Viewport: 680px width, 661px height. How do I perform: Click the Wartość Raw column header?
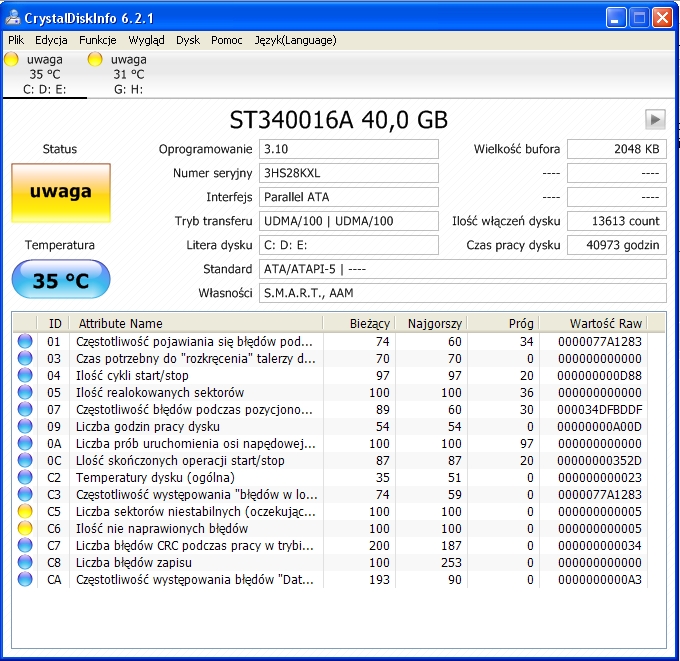tap(593, 324)
